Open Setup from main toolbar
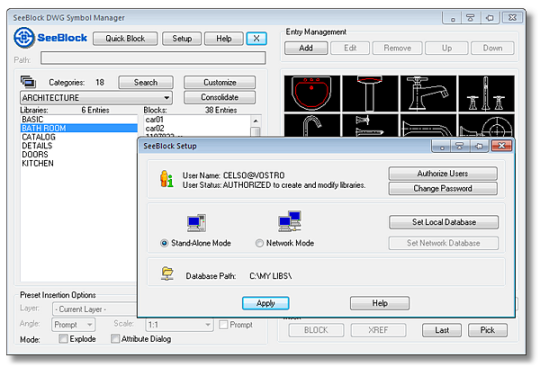This screenshot has height=367, width=540. (182, 39)
